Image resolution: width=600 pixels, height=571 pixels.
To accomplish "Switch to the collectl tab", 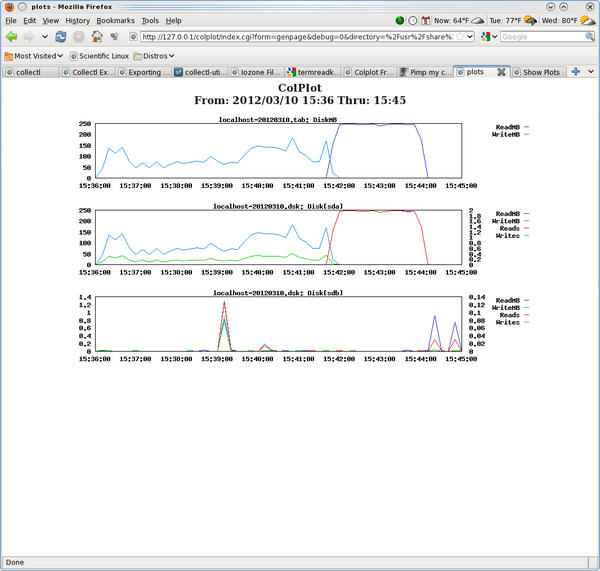I will 30,72.
